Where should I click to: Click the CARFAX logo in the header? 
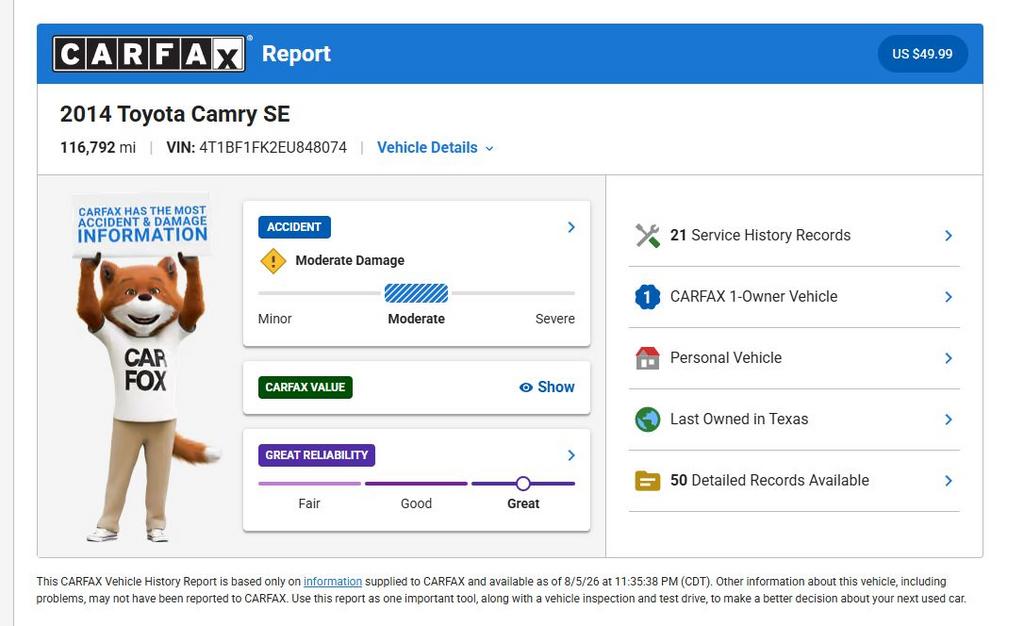149,54
